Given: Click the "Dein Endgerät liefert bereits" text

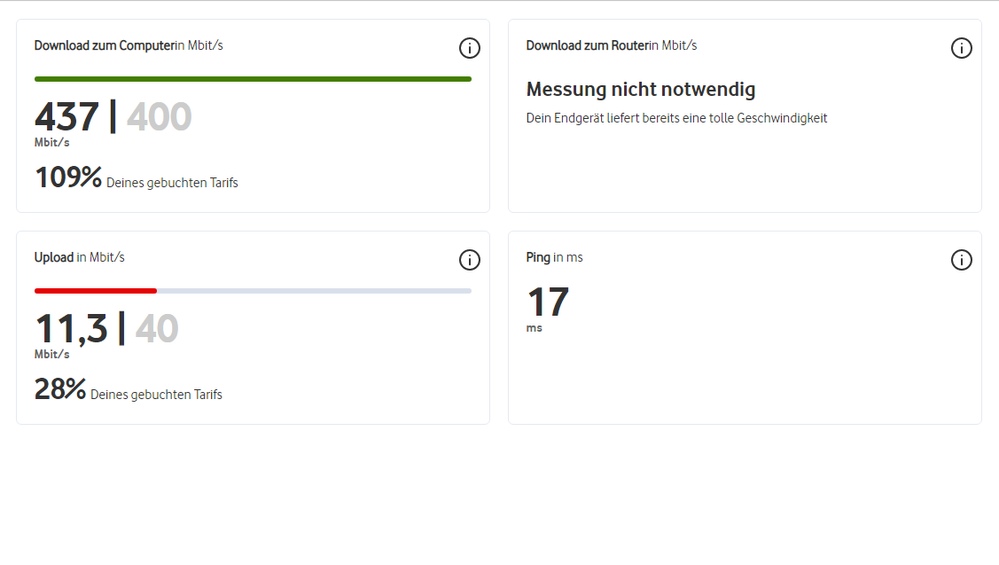Looking at the screenshot, I should [676, 119].
